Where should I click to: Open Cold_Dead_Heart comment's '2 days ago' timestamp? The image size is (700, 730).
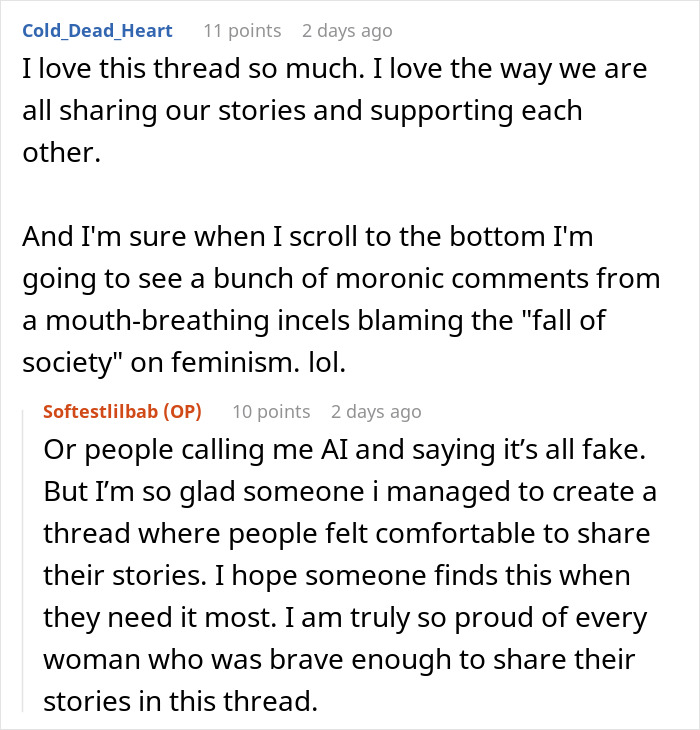[x=347, y=30]
